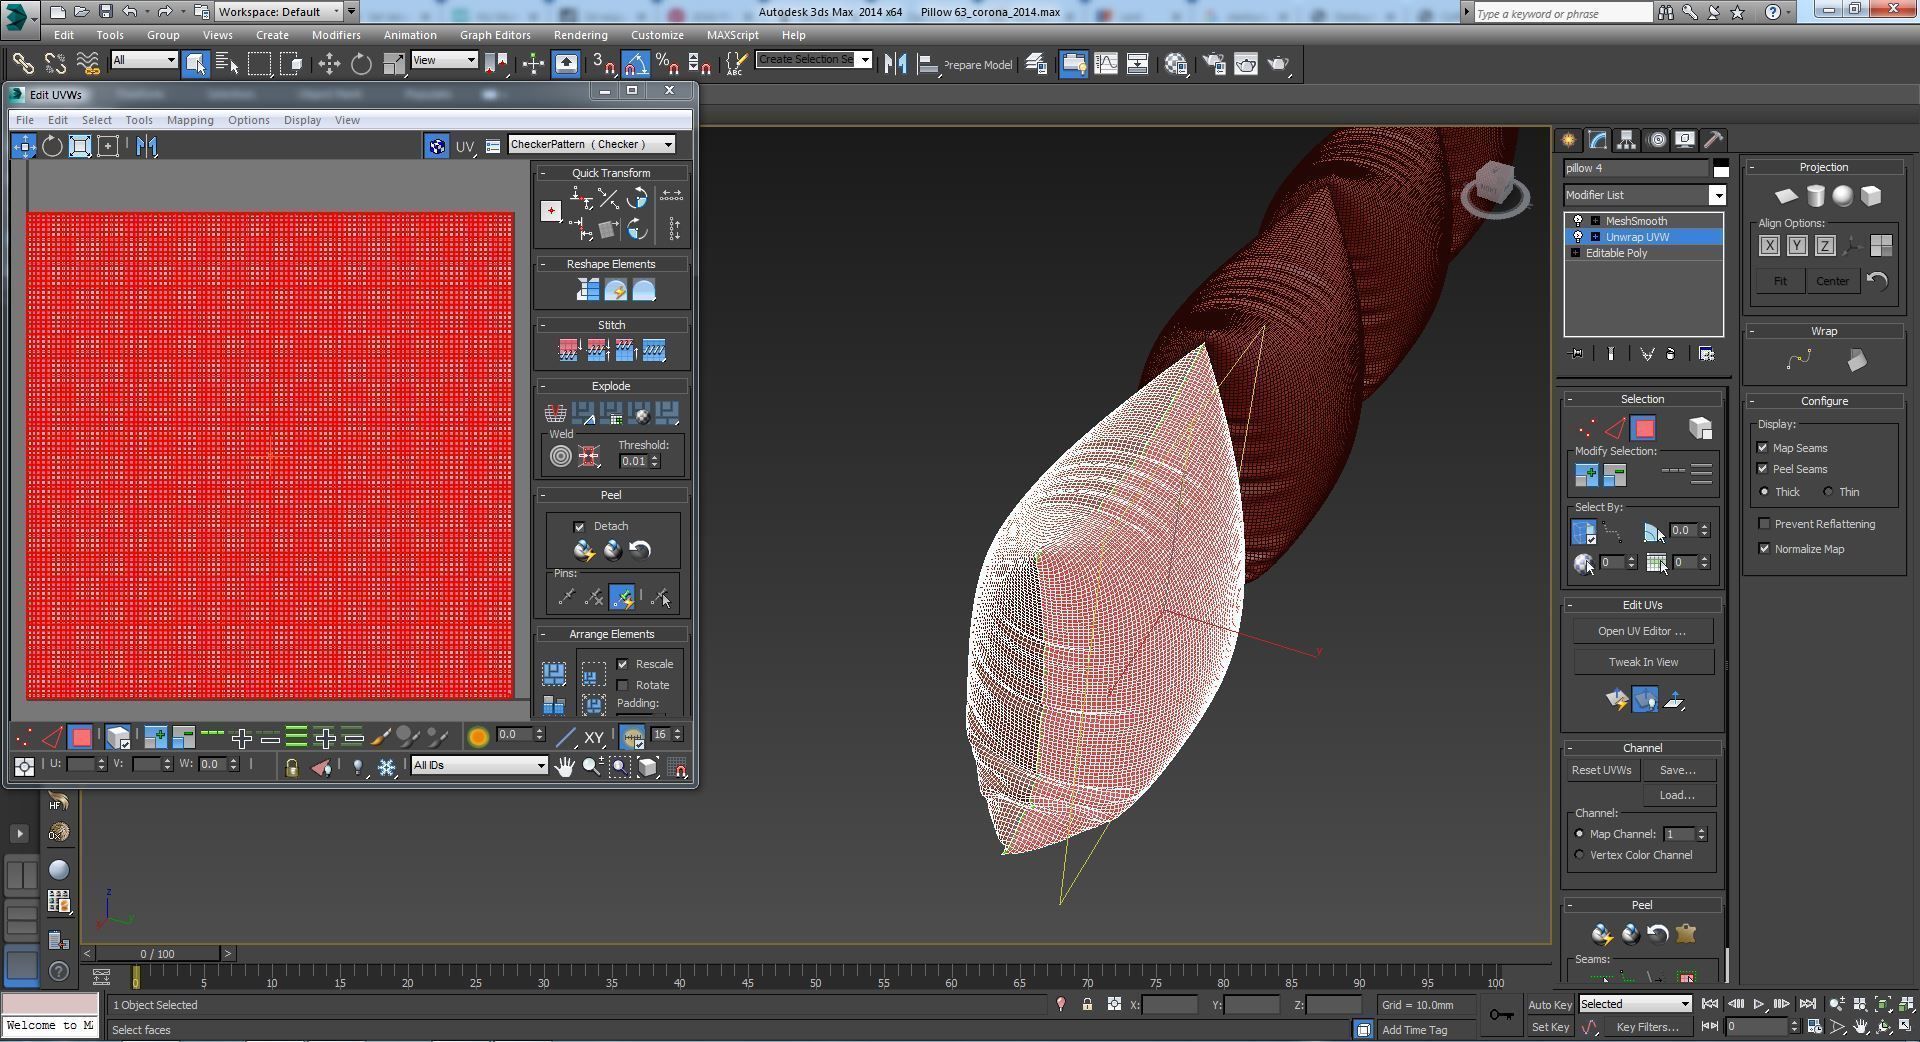Image resolution: width=1920 pixels, height=1042 pixels.
Task: Enable the Prevent Reflattening checkbox
Action: 1764,524
